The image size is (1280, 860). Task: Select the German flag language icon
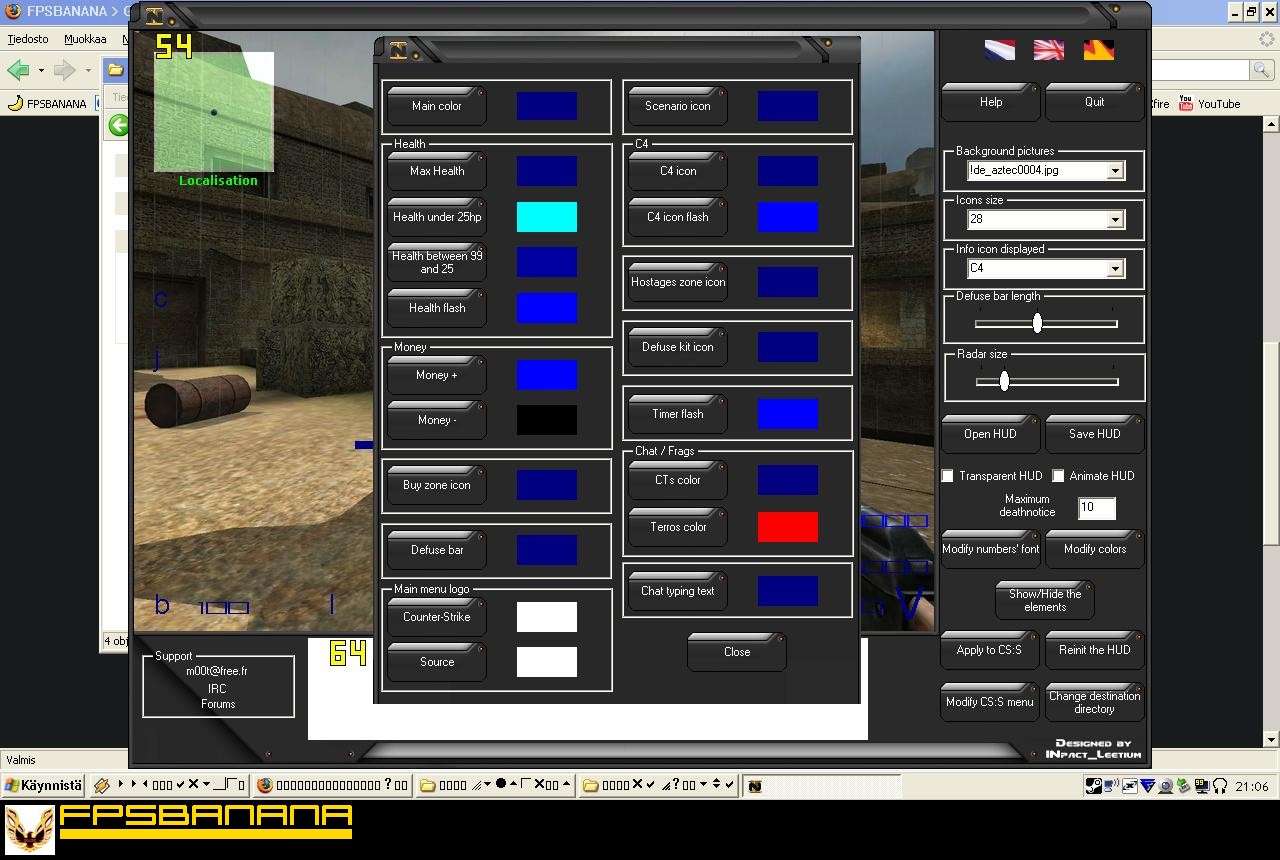[x=1097, y=49]
